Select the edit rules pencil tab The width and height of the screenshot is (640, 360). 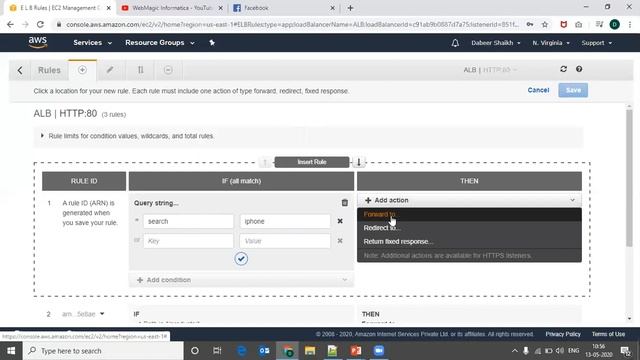point(110,70)
